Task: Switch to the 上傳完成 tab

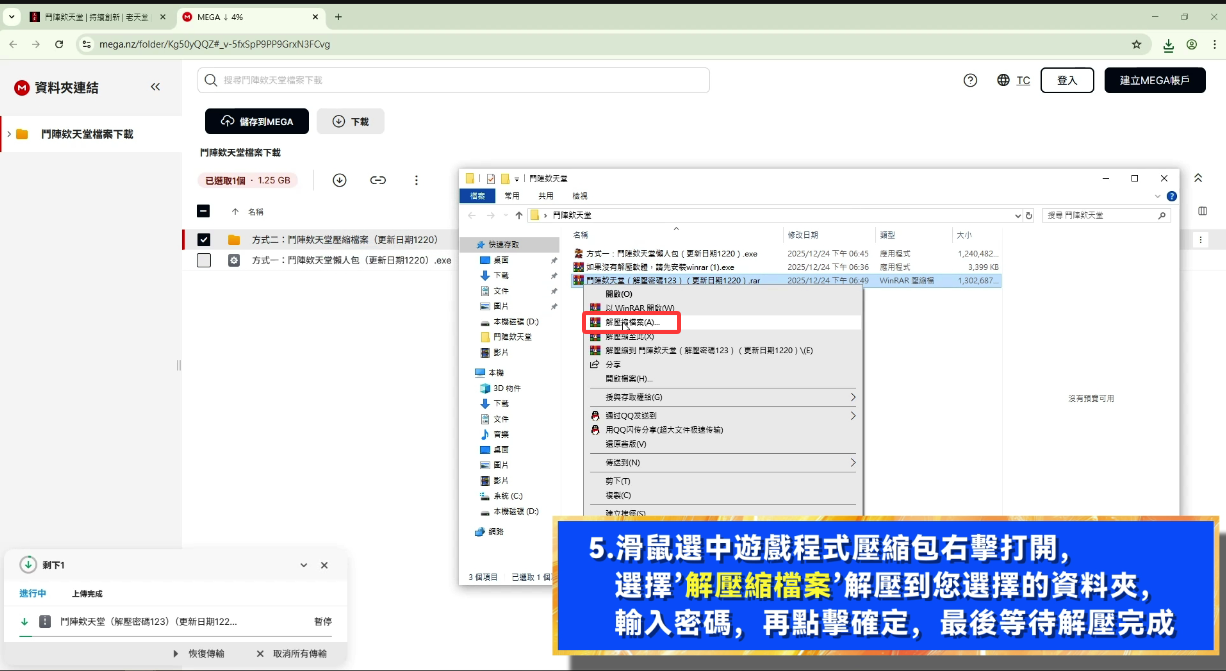Action: [x=87, y=593]
